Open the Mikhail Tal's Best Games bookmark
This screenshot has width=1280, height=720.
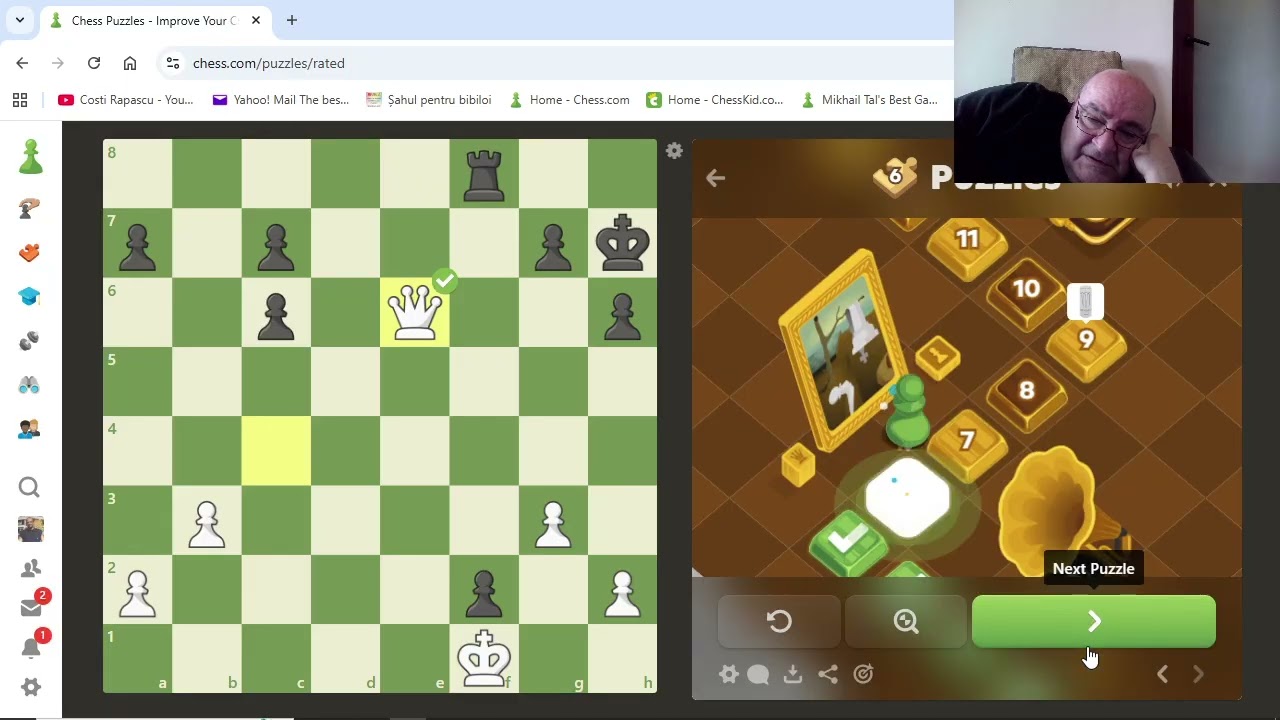pos(869,100)
